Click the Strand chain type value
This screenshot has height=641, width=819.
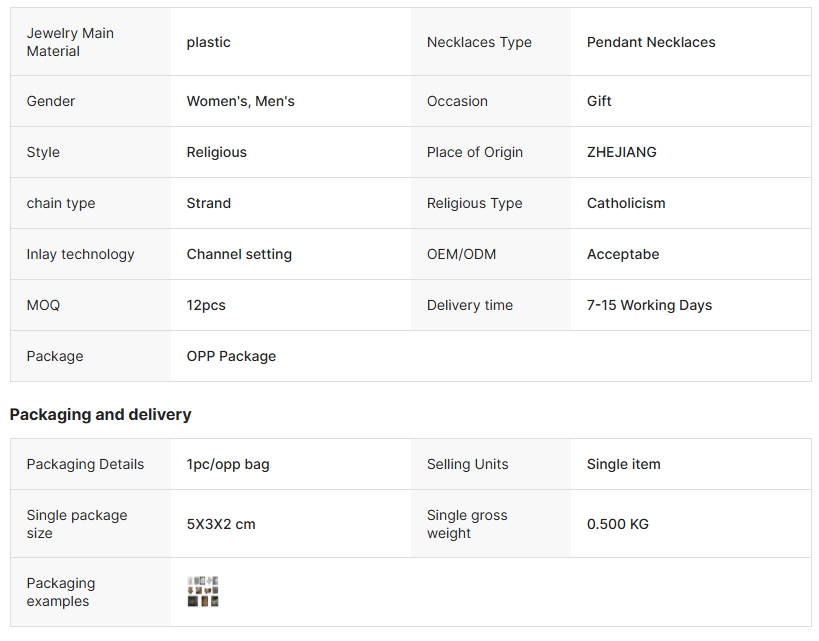pyautogui.click(x=209, y=203)
